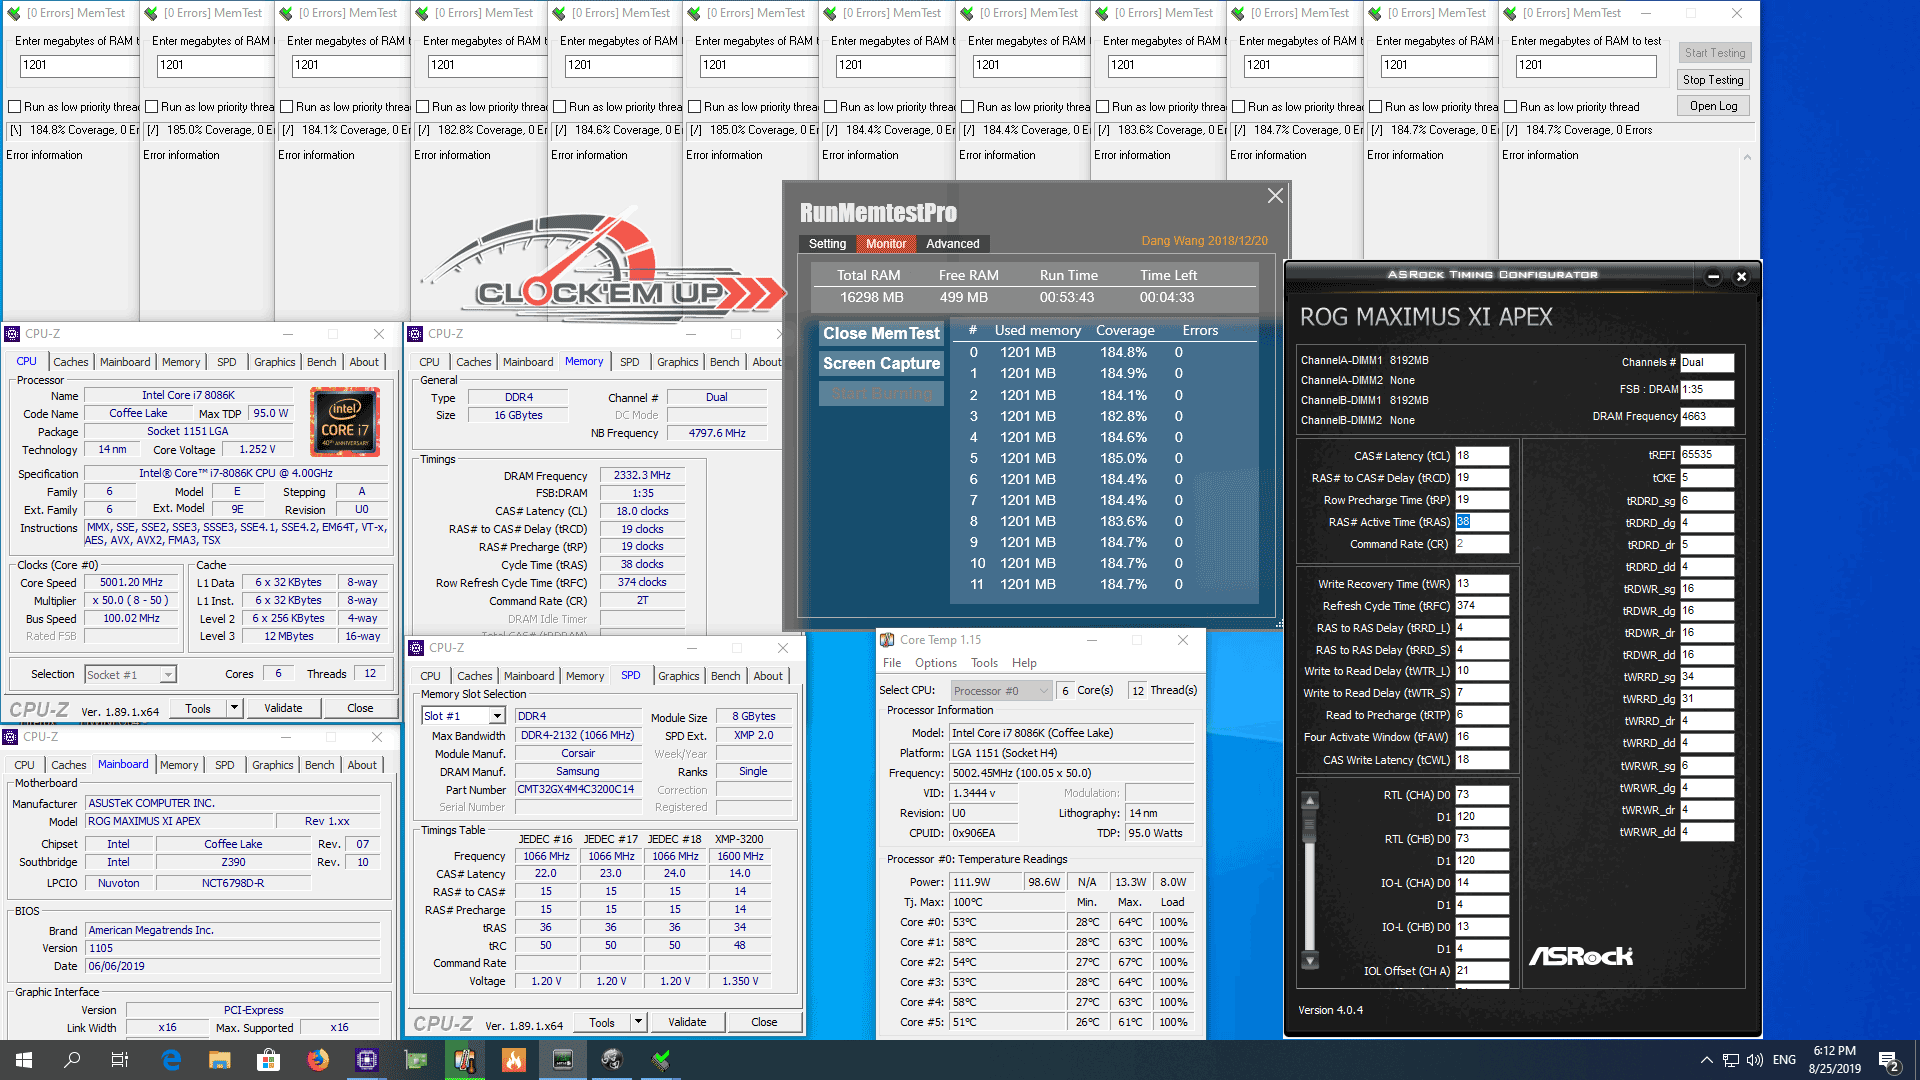The width and height of the screenshot is (1920, 1080).
Task: Open File Explorer from the taskbar
Action: click(220, 1060)
